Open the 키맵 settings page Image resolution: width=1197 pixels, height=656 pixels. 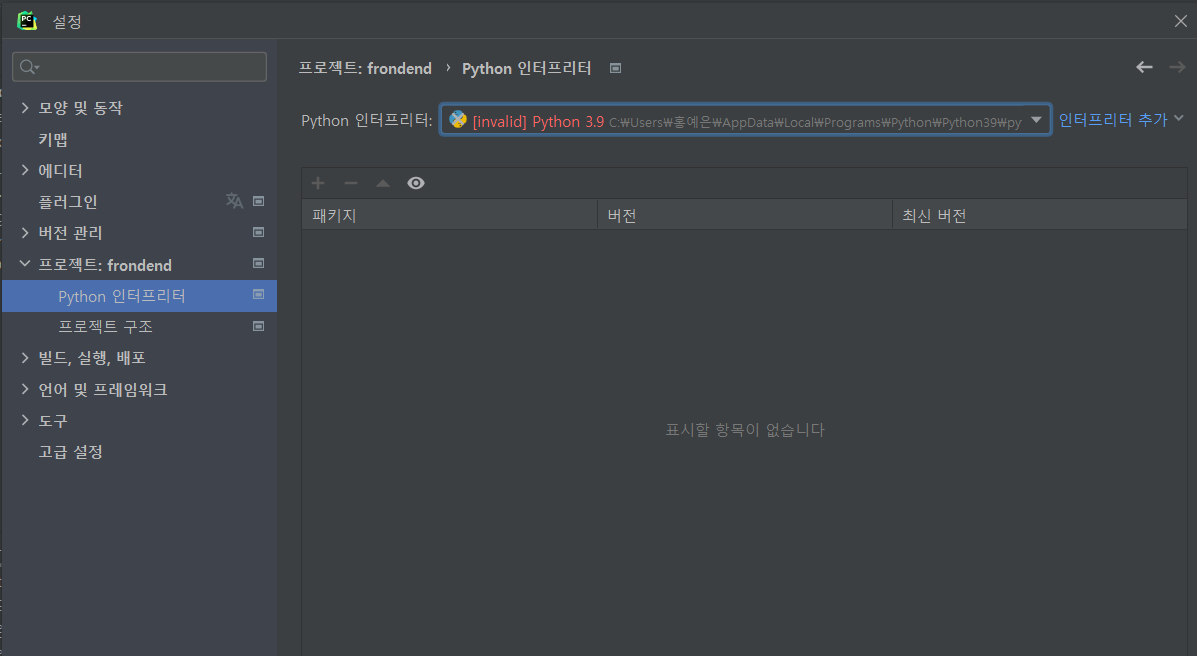53,140
